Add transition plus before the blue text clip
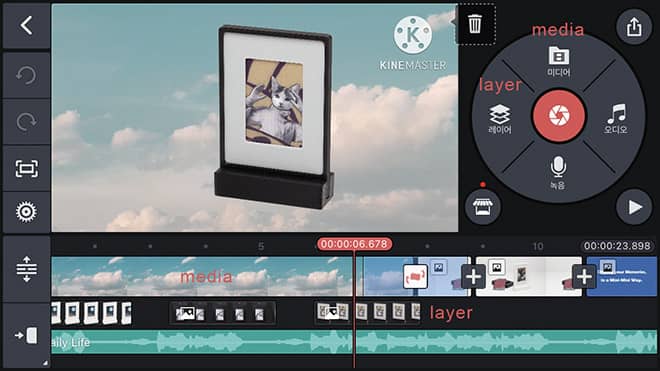This screenshot has height=371, width=660. click(x=584, y=277)
